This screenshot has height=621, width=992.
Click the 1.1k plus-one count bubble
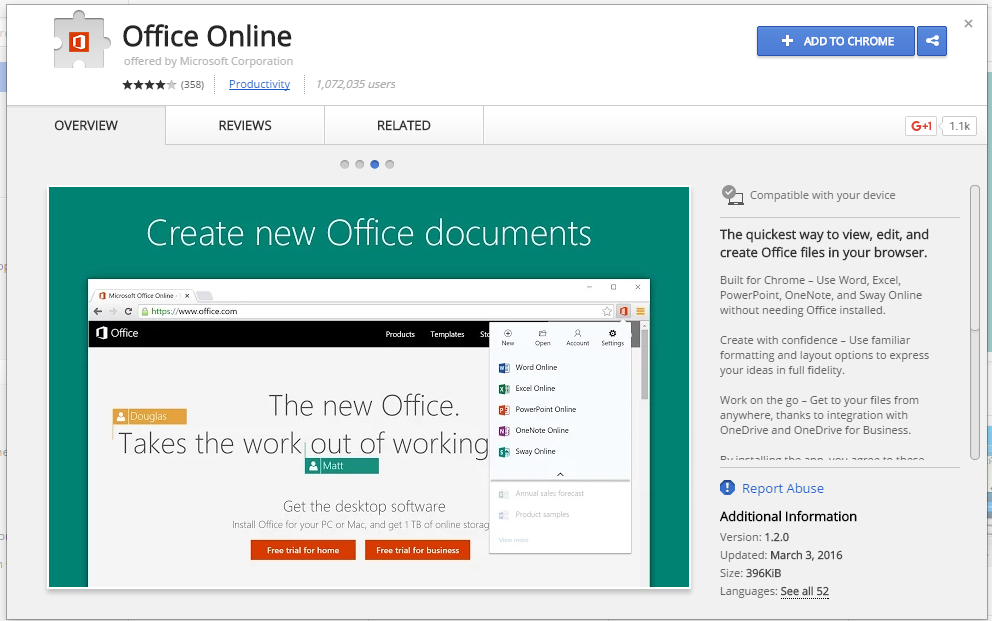click(959, 126)
